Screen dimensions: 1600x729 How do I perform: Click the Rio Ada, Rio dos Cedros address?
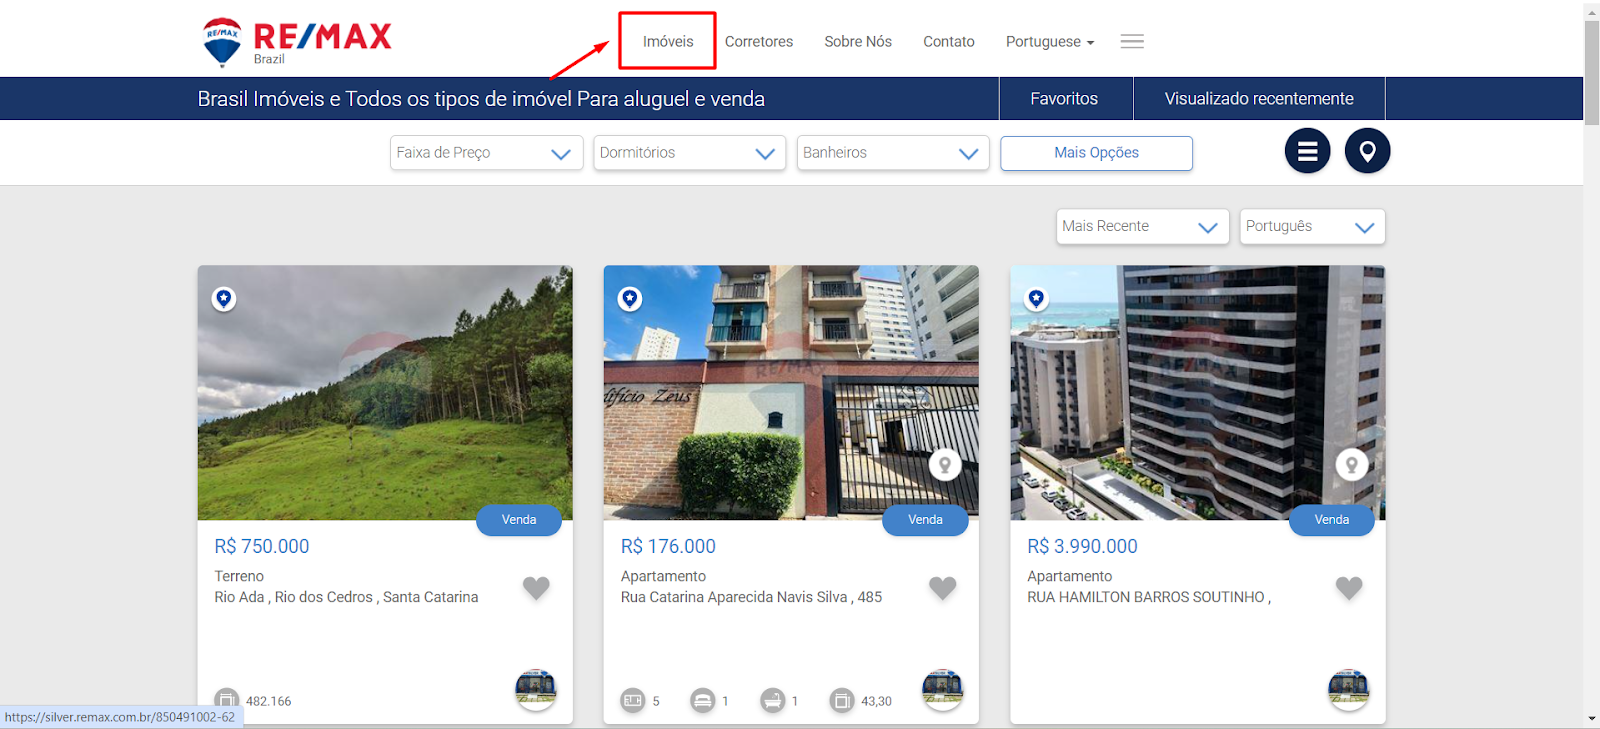[346, 597]
